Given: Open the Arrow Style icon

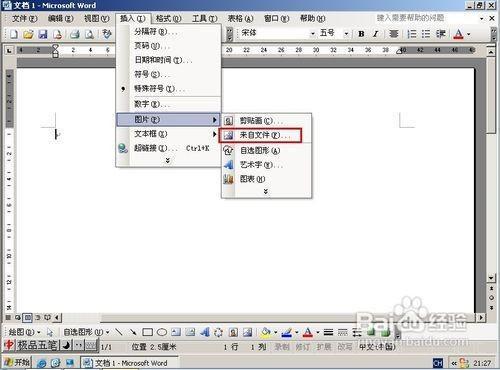Looking at the screenshot, I should pyautogui.click(x=357, y=332).
